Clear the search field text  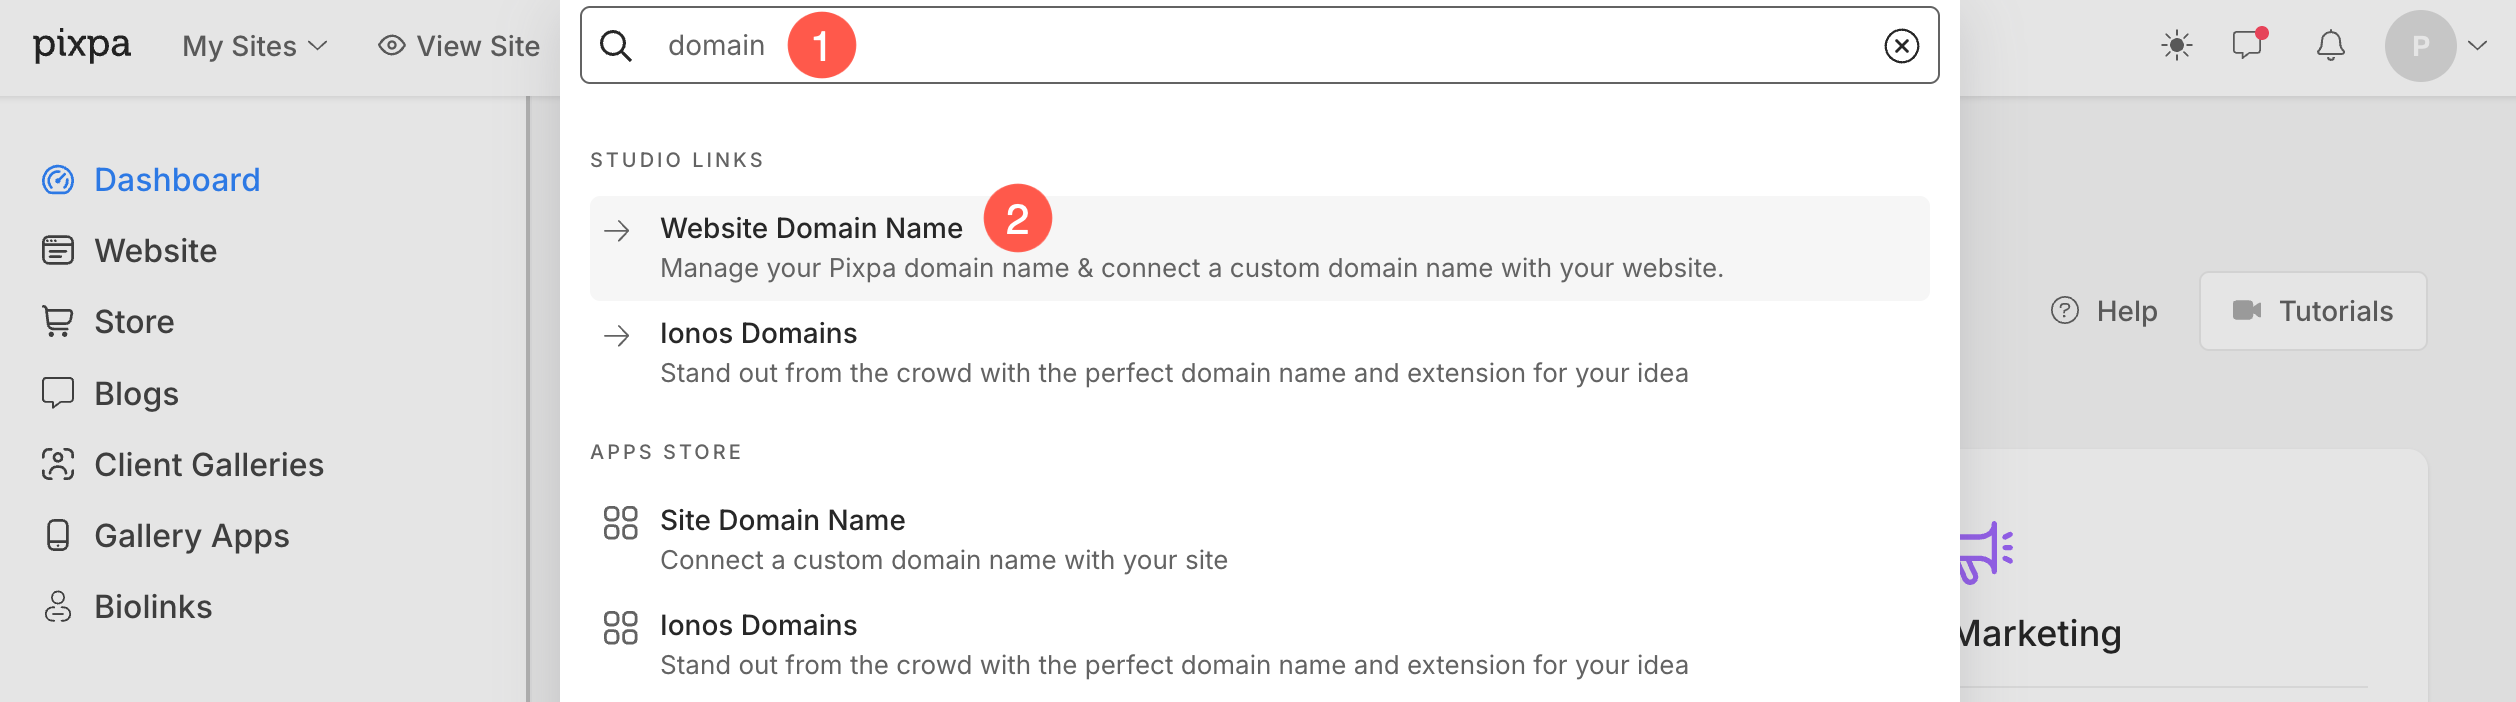tap(1901, 46)
